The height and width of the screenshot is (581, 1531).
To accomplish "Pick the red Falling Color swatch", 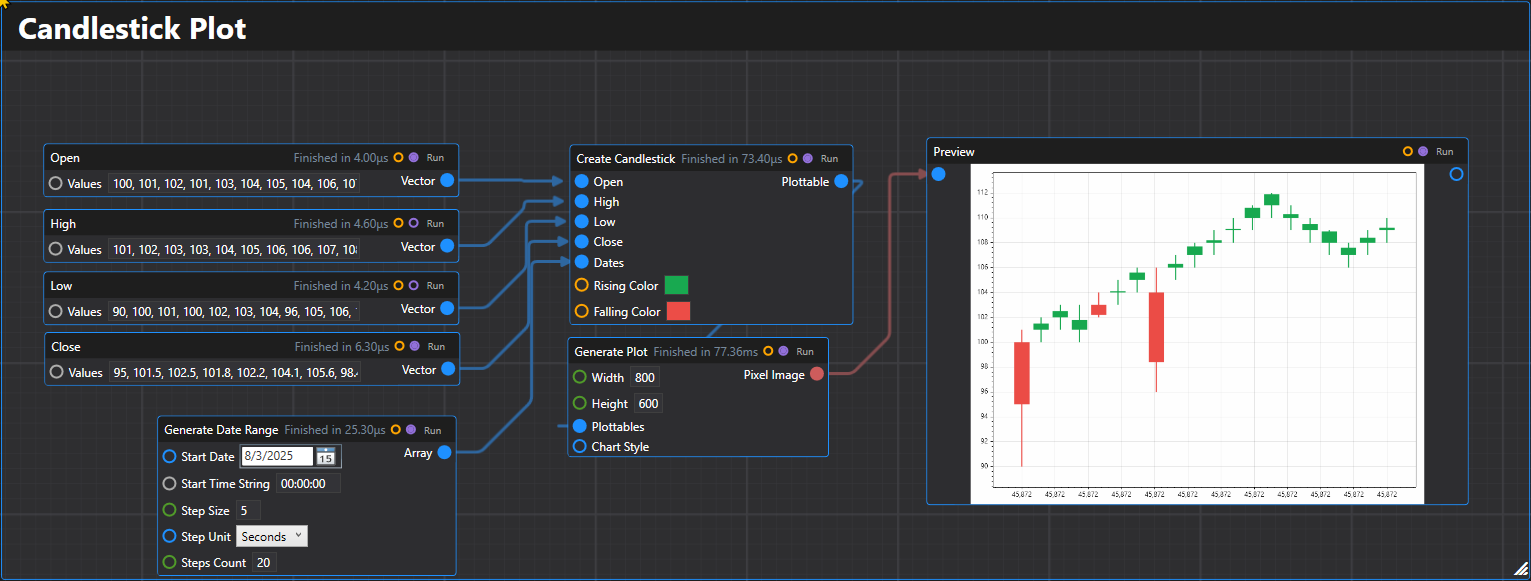I will [678, 311].
